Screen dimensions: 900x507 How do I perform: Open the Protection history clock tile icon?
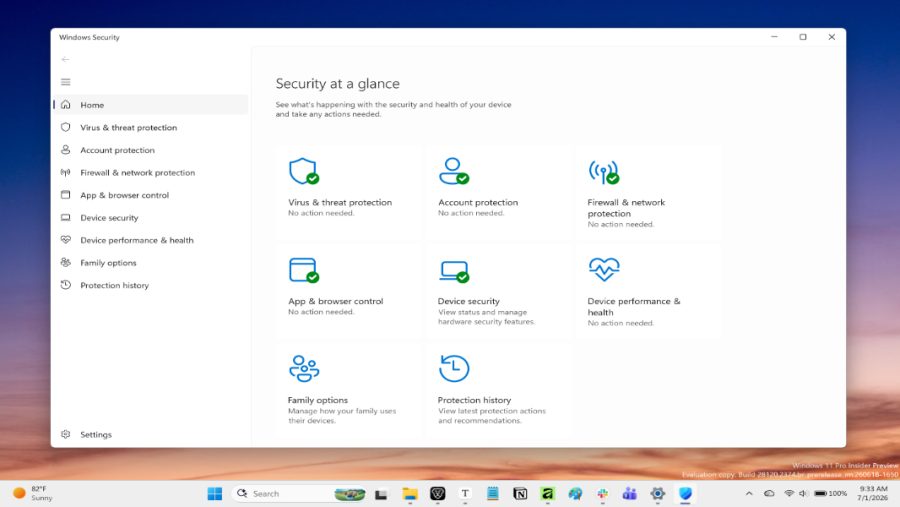pos(454,368)
